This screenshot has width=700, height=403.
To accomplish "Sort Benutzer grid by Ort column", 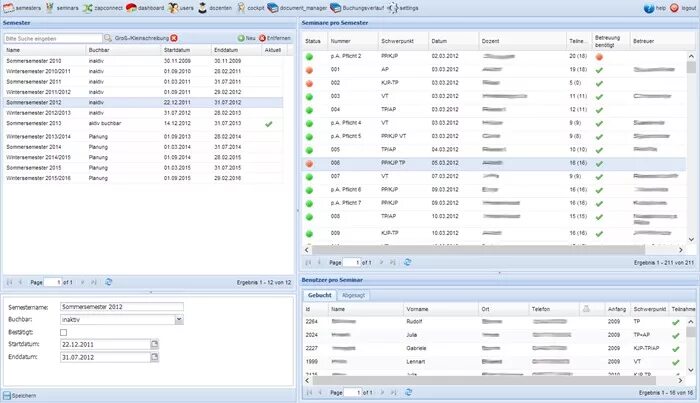I will [x=503, y=309].
